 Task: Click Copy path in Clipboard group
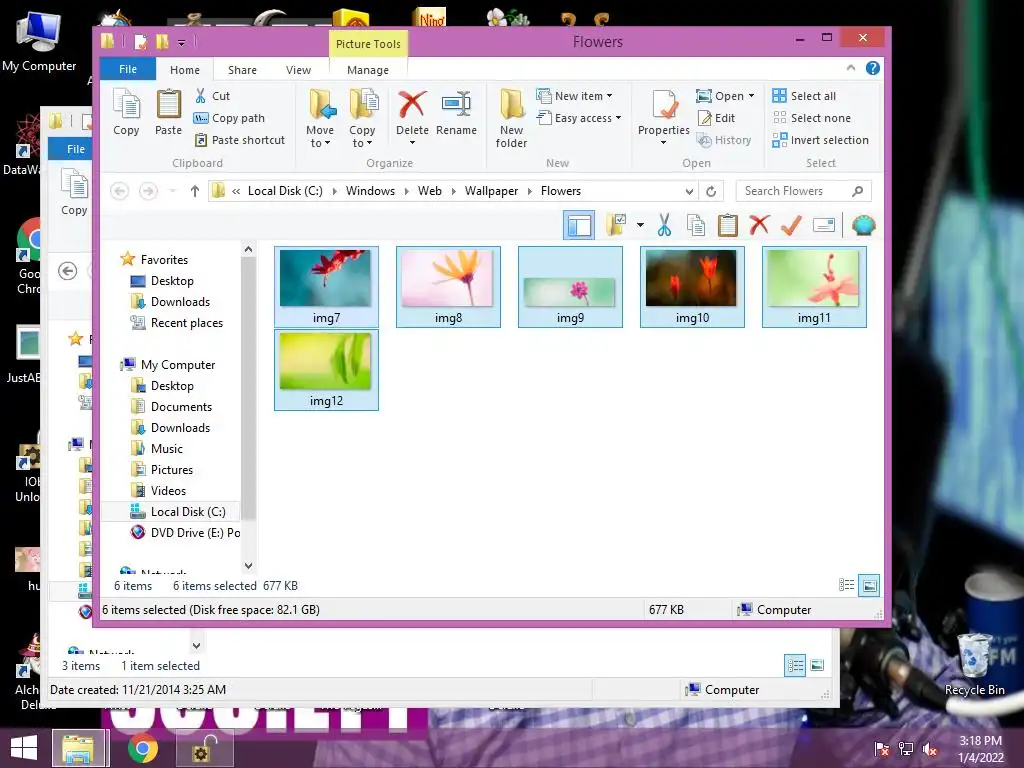[x=229, y=118]
